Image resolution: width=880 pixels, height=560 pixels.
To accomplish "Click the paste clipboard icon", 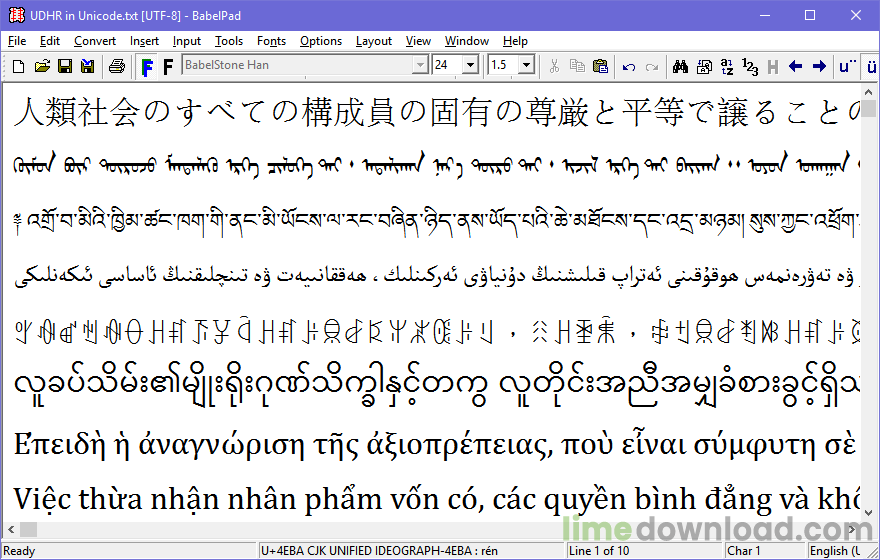I will pos(599,66).
